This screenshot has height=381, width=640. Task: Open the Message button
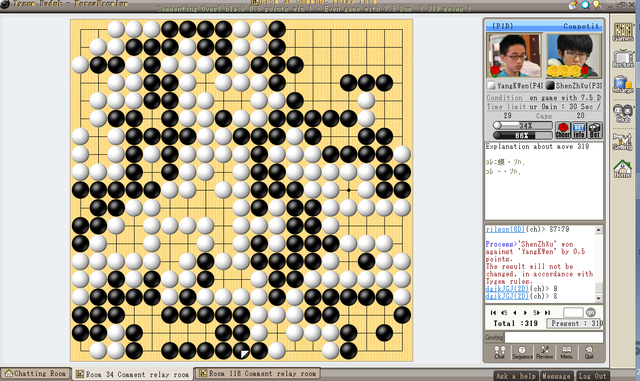coord(556,376)
